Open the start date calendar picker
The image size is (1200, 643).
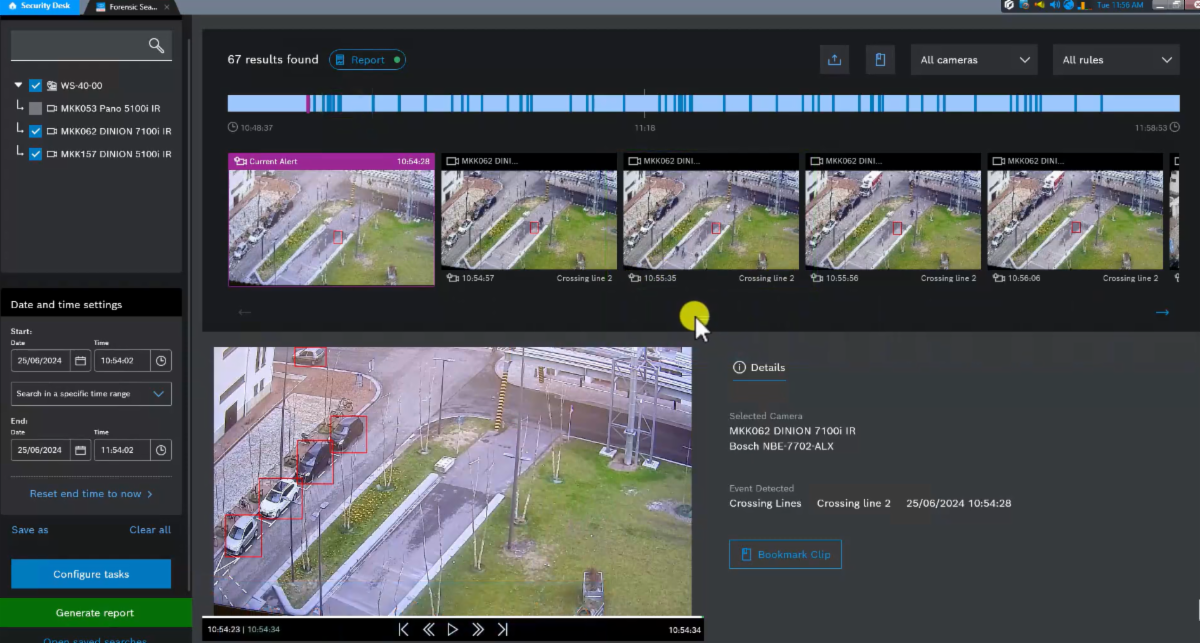(80, 361)
